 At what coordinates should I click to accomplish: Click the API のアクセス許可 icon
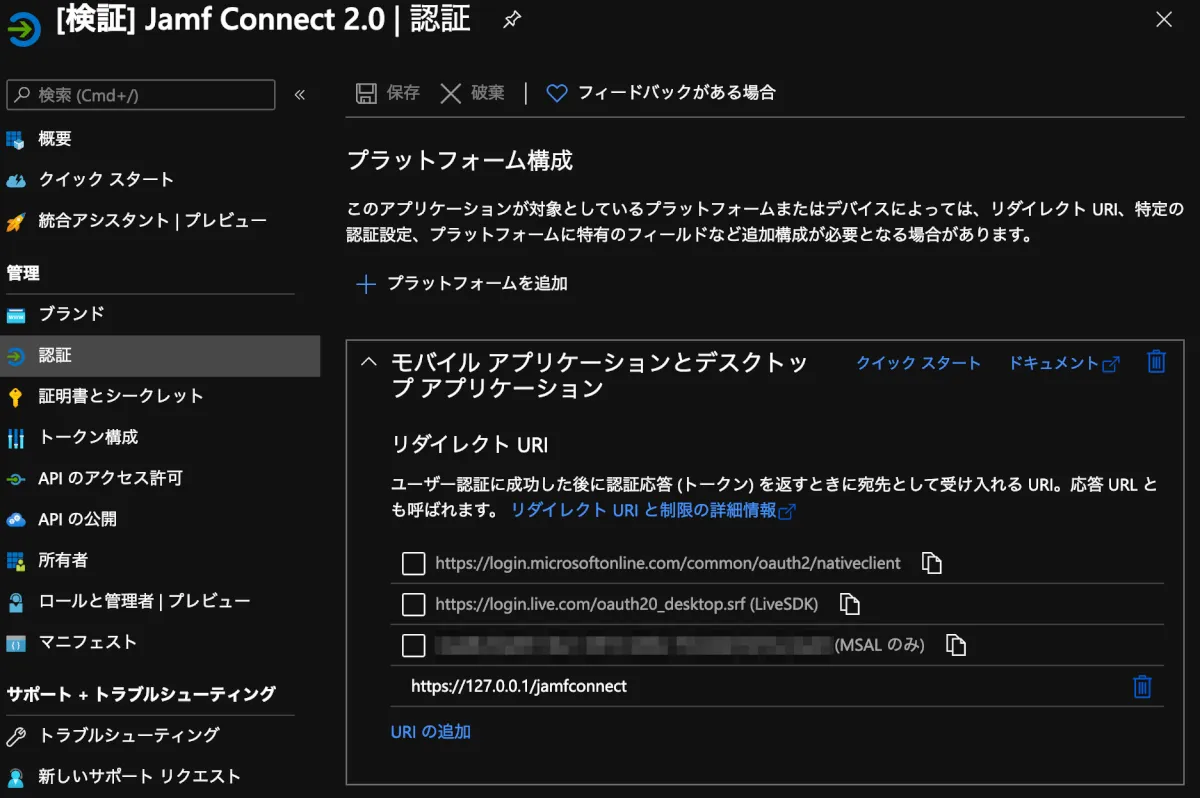pos(15,479)
